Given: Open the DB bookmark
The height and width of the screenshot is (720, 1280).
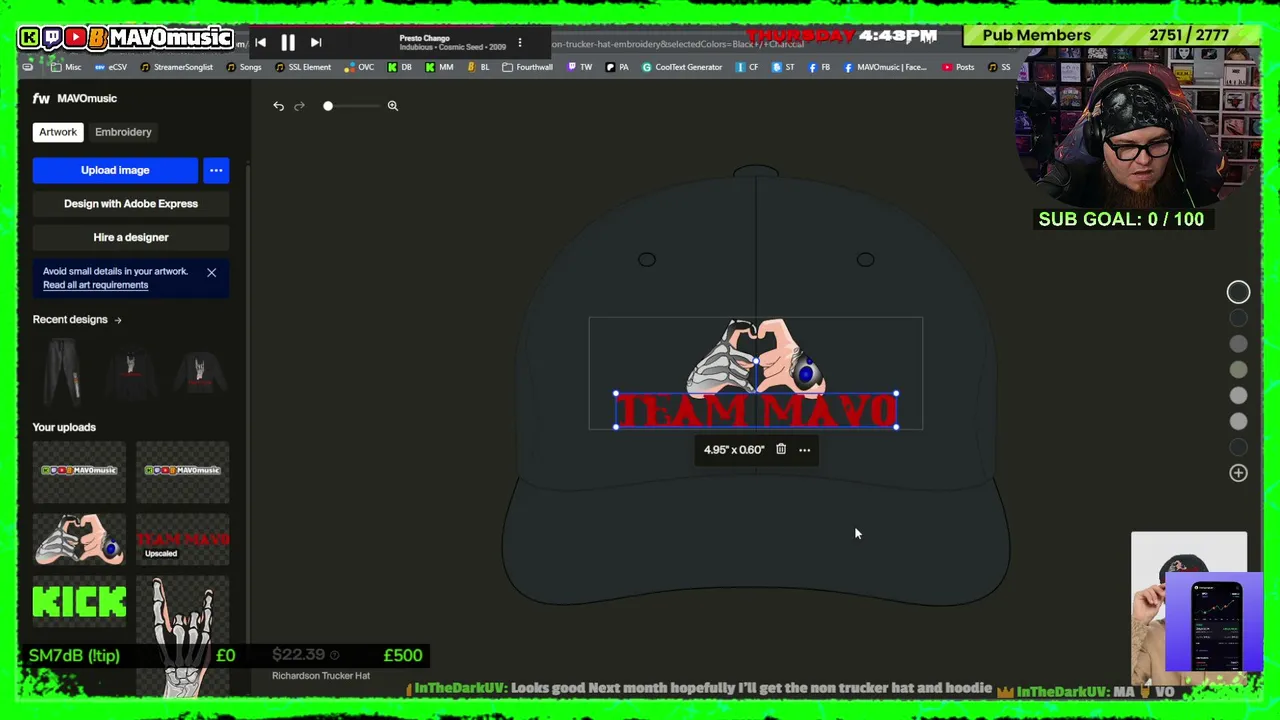Looking at the screenshot, I should pyautogui.click(x=399, y=67).
